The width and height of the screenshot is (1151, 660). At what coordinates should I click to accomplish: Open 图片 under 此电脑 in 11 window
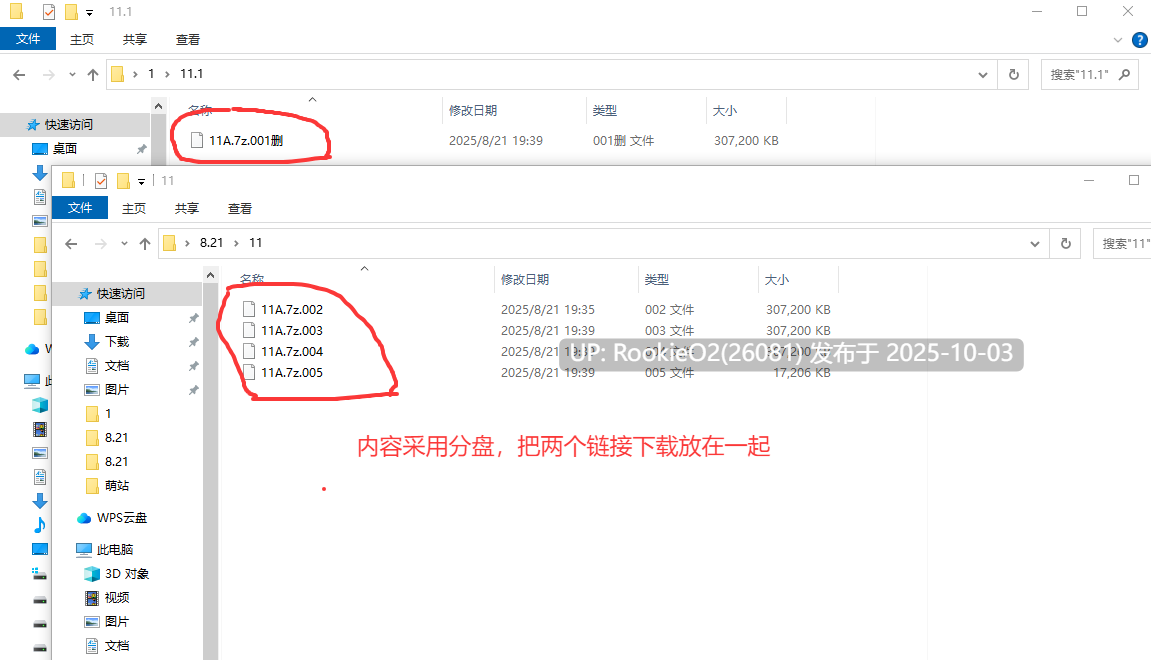coord(117,621)
